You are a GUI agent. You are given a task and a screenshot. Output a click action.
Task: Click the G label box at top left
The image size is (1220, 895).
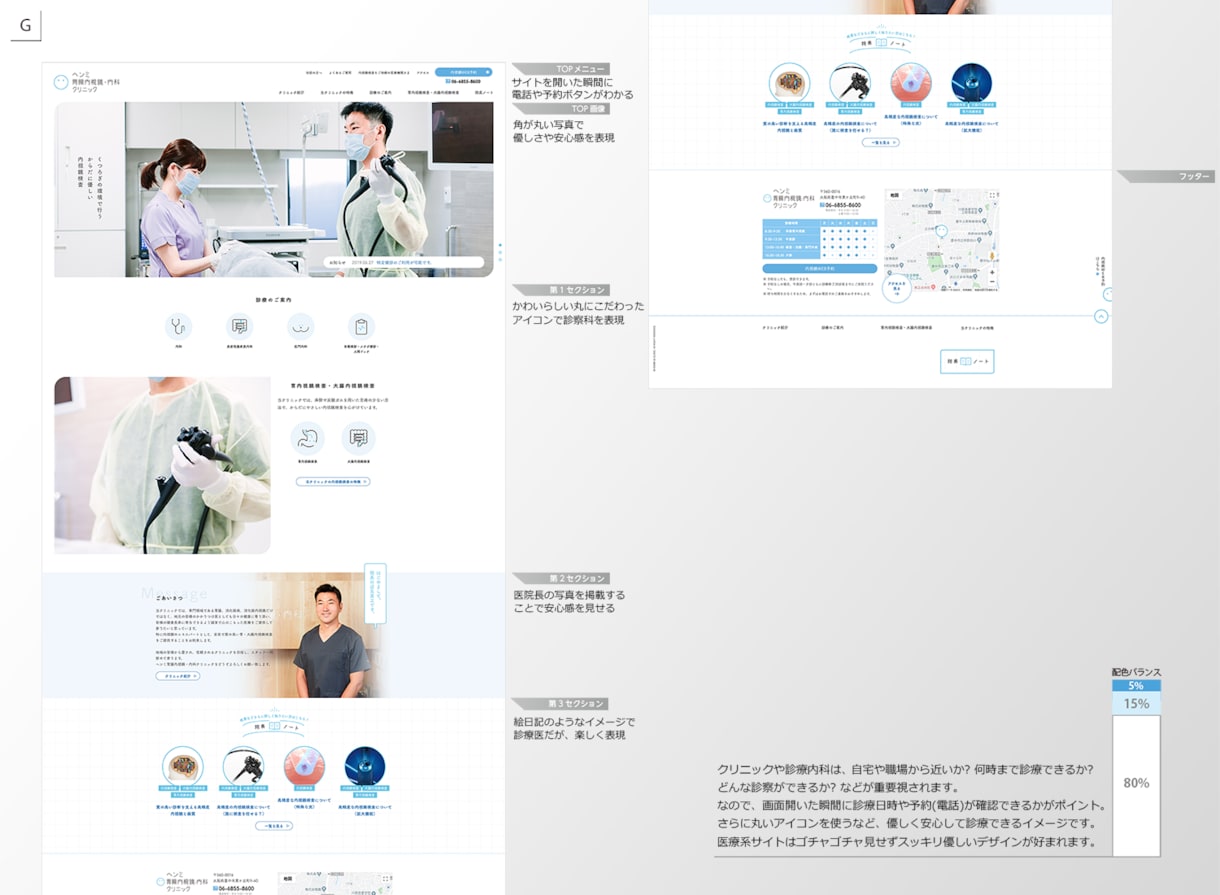(25, 24)
